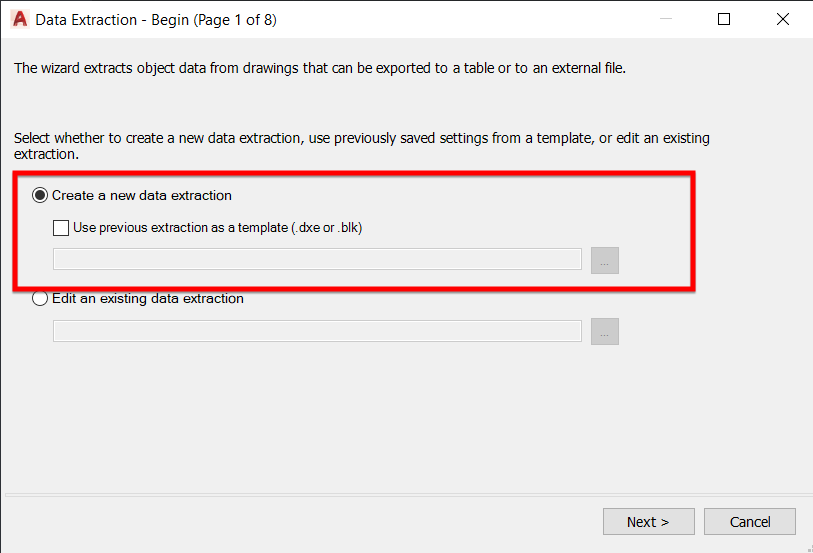Enable Use previous extraction as a template checkbox
This screenshot has height=553, width=813.
[x=61, y=228]
